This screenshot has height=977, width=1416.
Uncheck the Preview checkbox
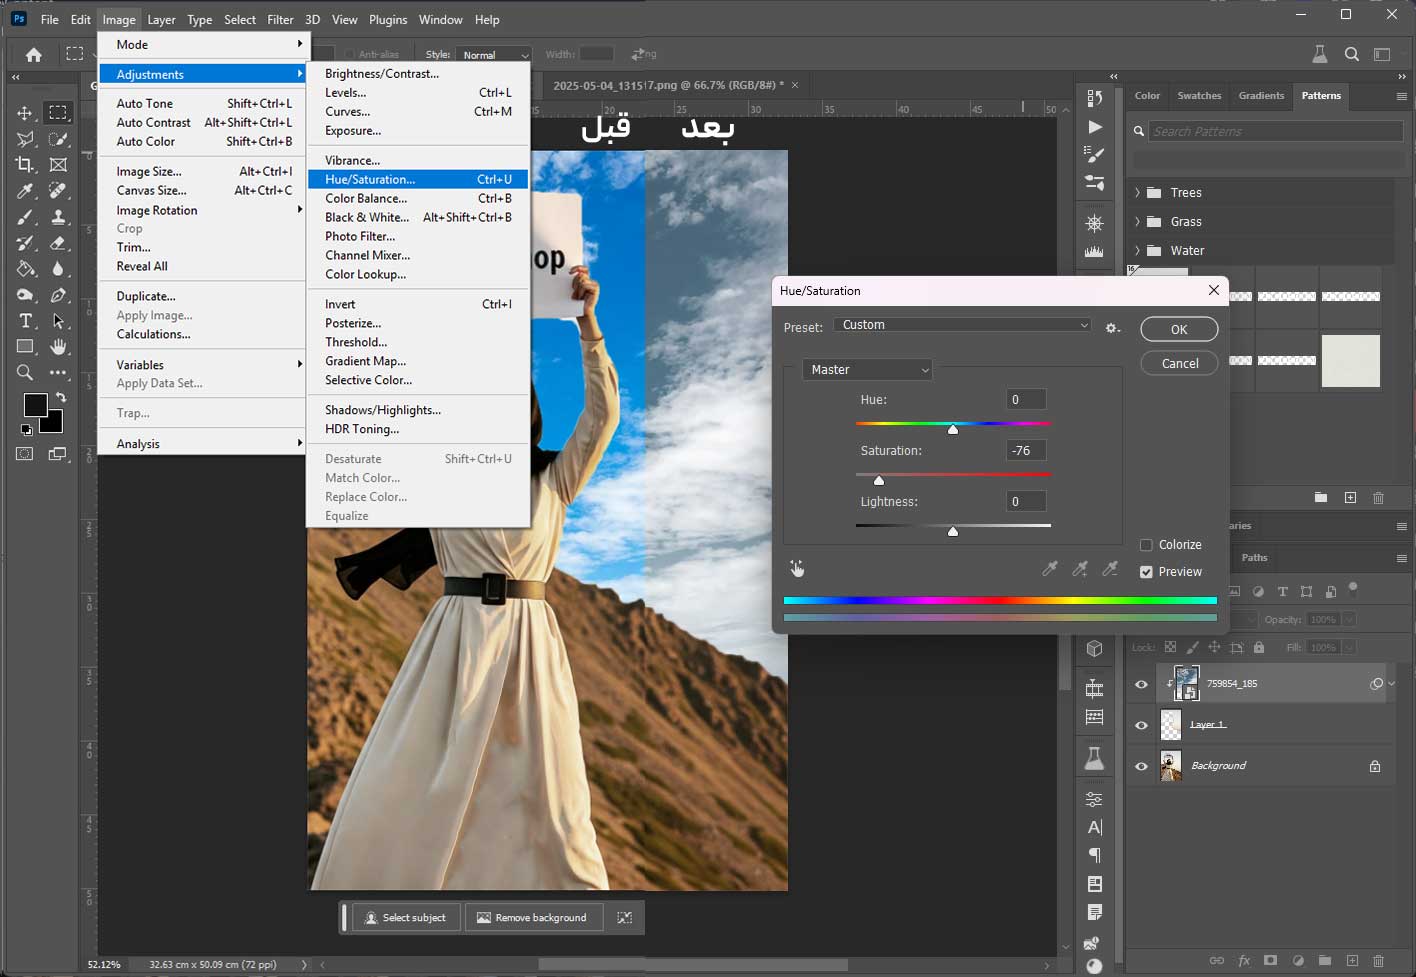(1146, 572)
